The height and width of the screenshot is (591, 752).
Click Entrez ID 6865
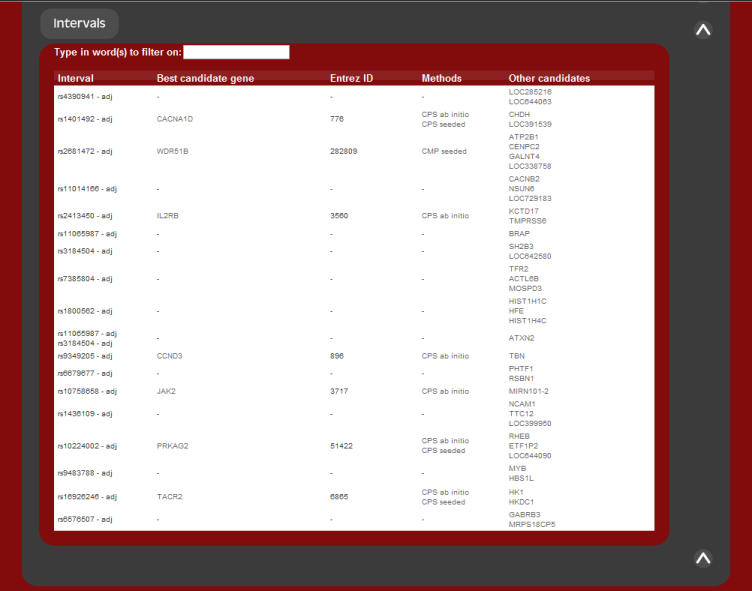pos(339,496)
